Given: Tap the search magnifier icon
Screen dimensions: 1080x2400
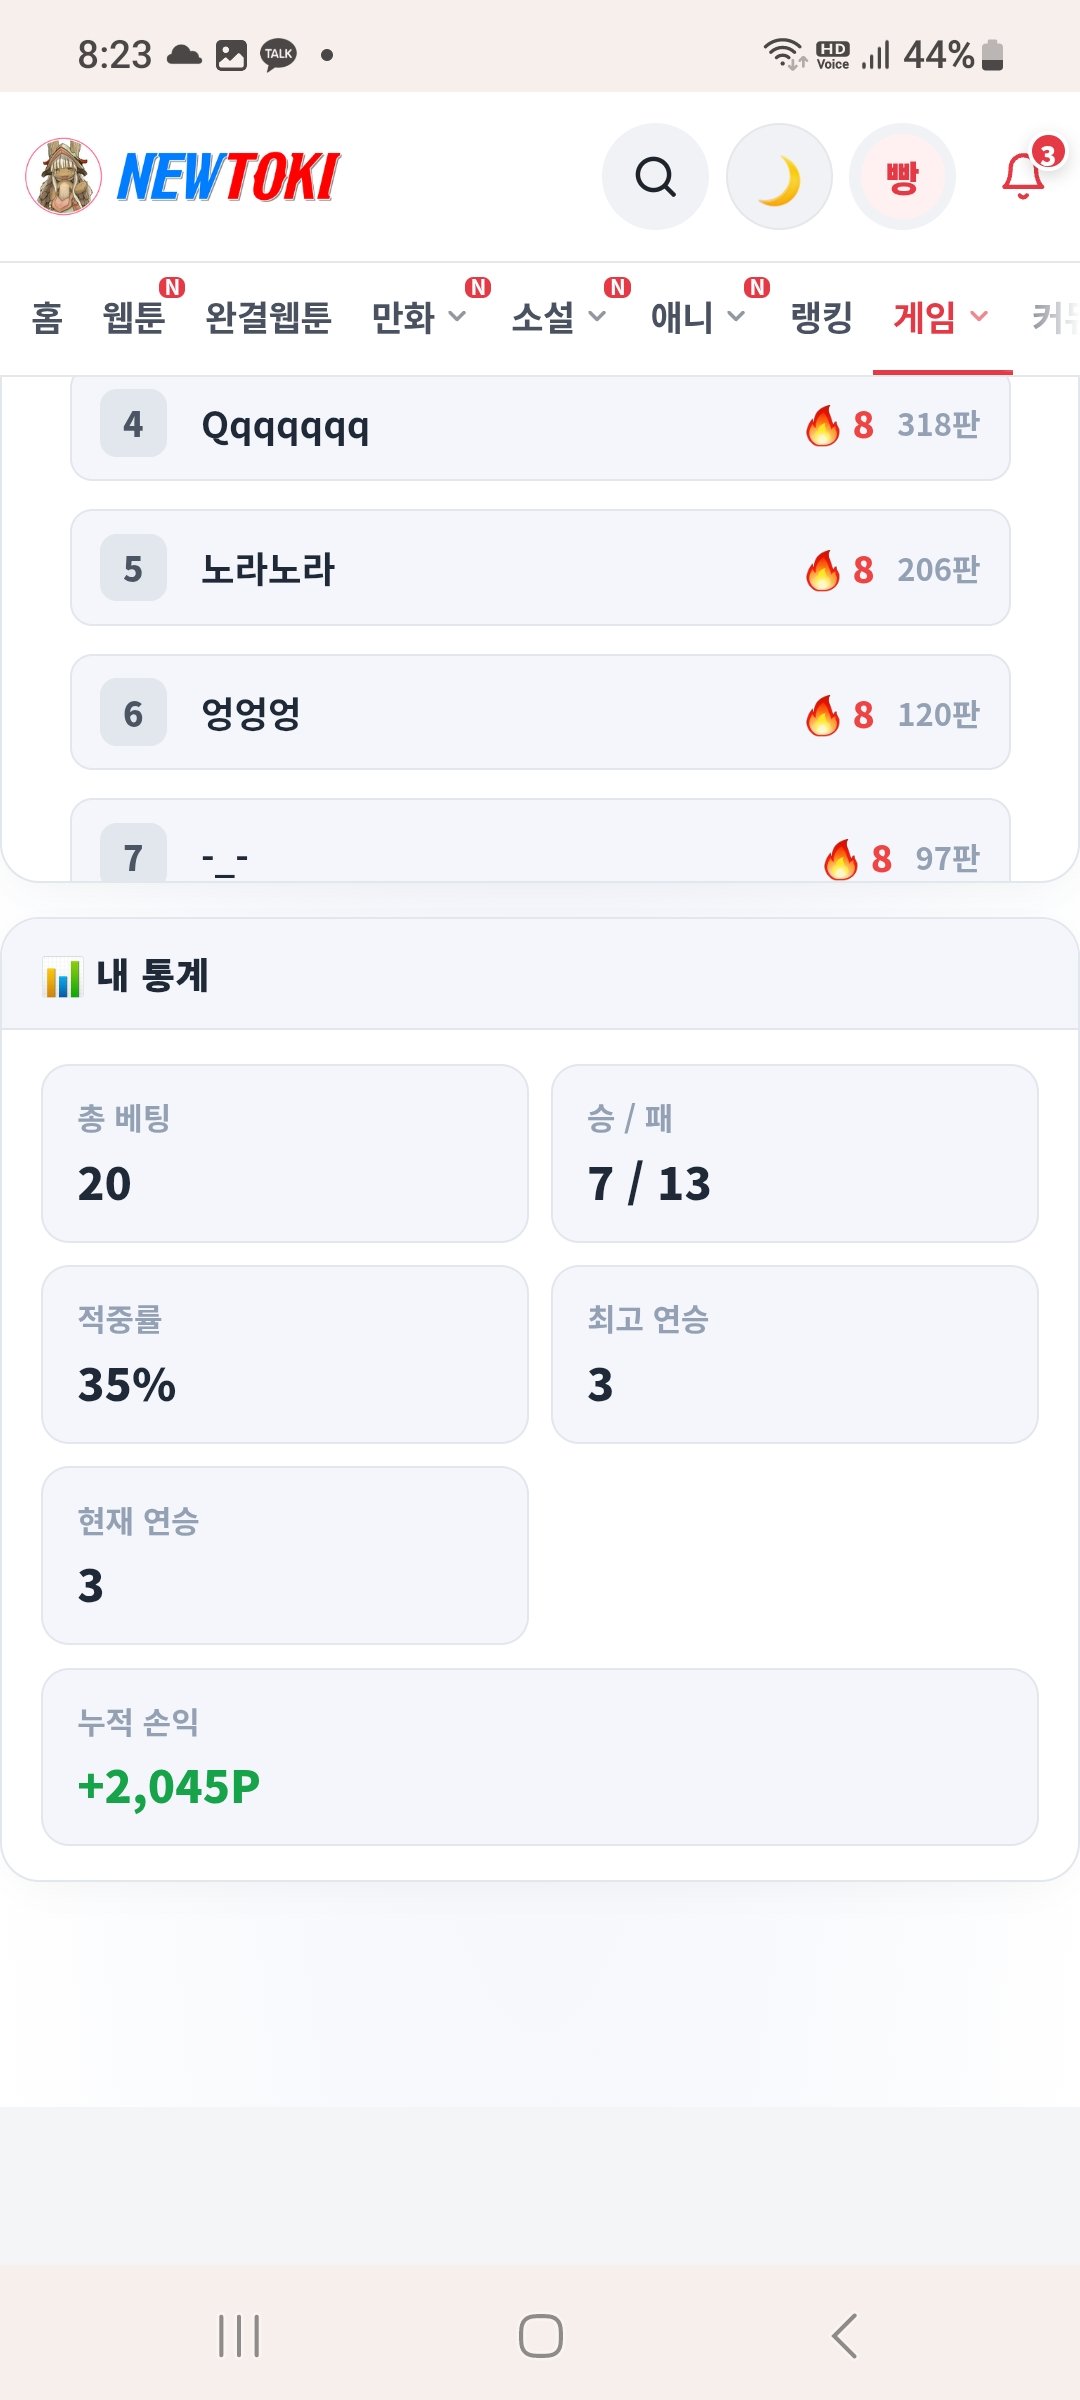Looking at the screenshot, I should (x=655, y=177).
